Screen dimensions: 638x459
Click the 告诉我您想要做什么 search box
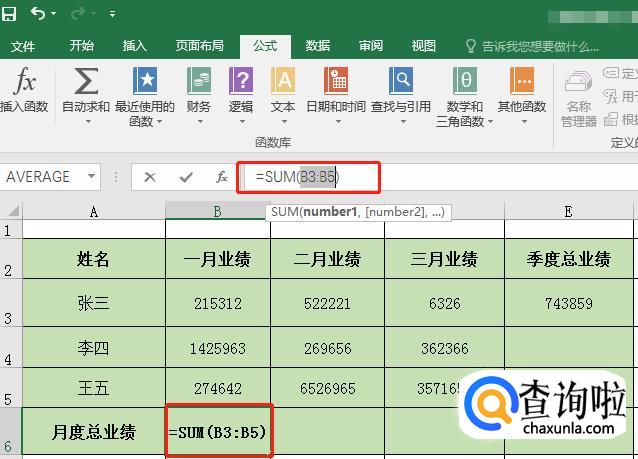533,46
